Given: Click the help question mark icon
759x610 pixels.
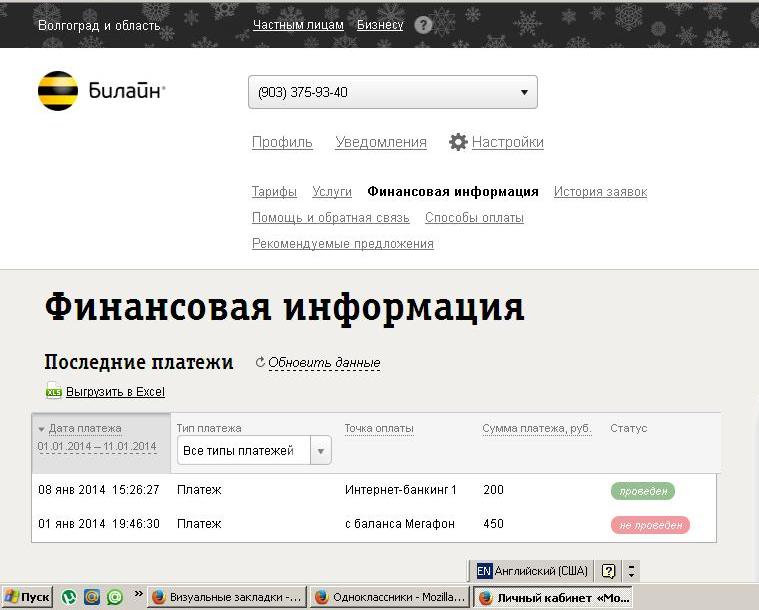Looking at the screenshot, I should click(x=423, y=25).
